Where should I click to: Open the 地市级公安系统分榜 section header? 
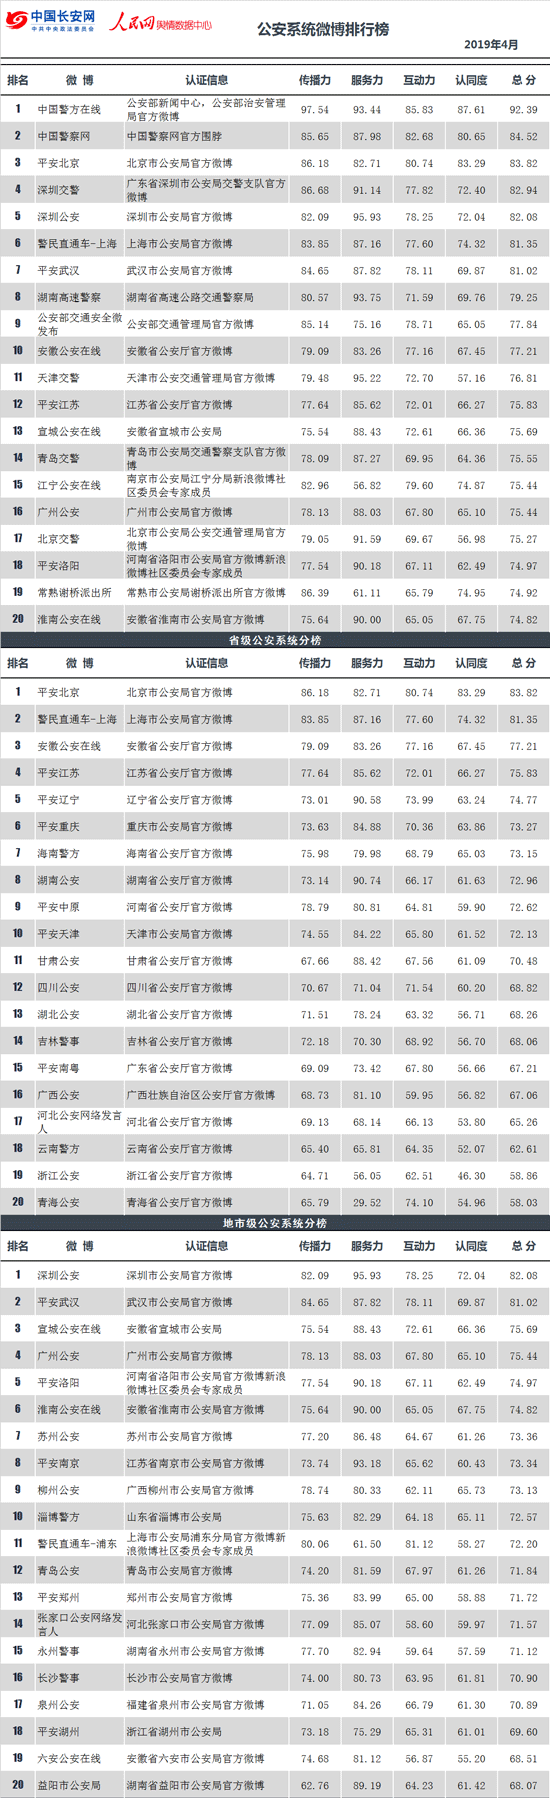275,1223
